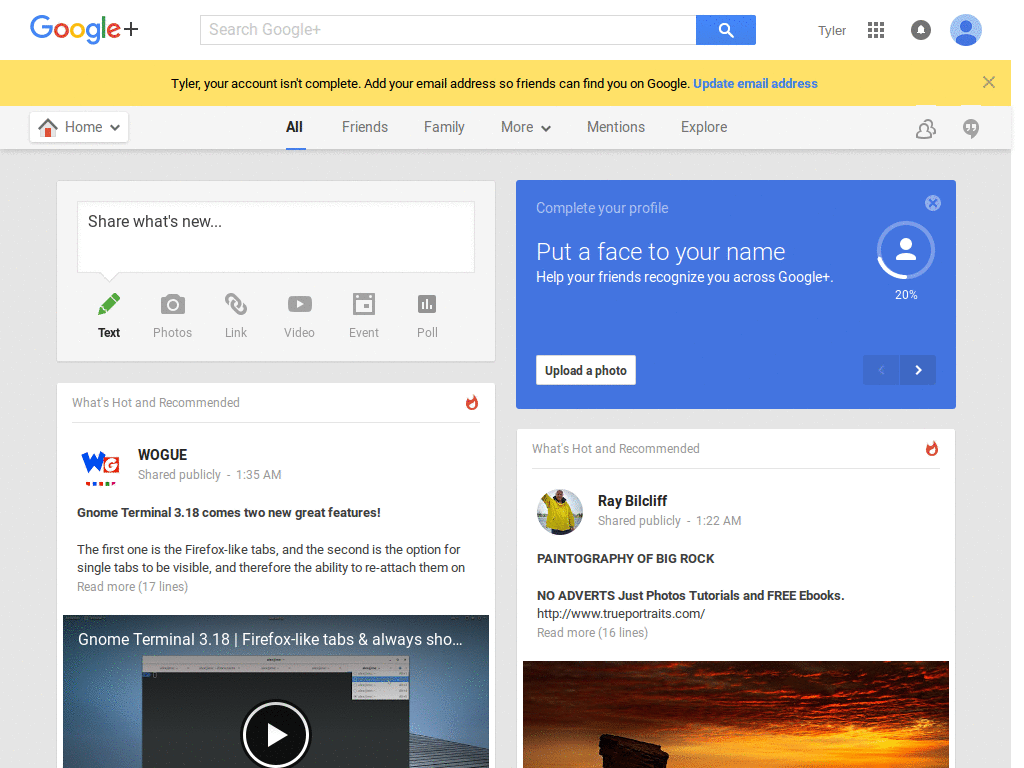Screen dimensions: 1024x768
Task: Create a Poll from the share box
Action: coord(427,316)
